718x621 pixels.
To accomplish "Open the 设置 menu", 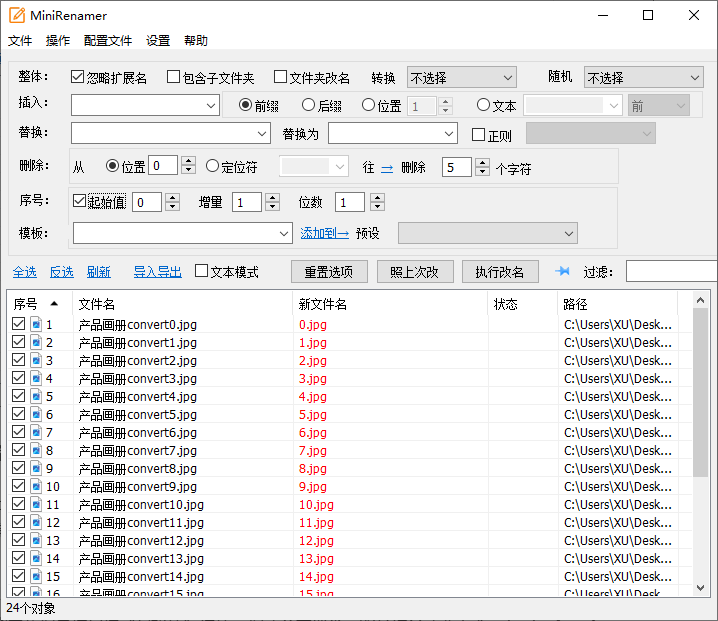I will 158,40.
